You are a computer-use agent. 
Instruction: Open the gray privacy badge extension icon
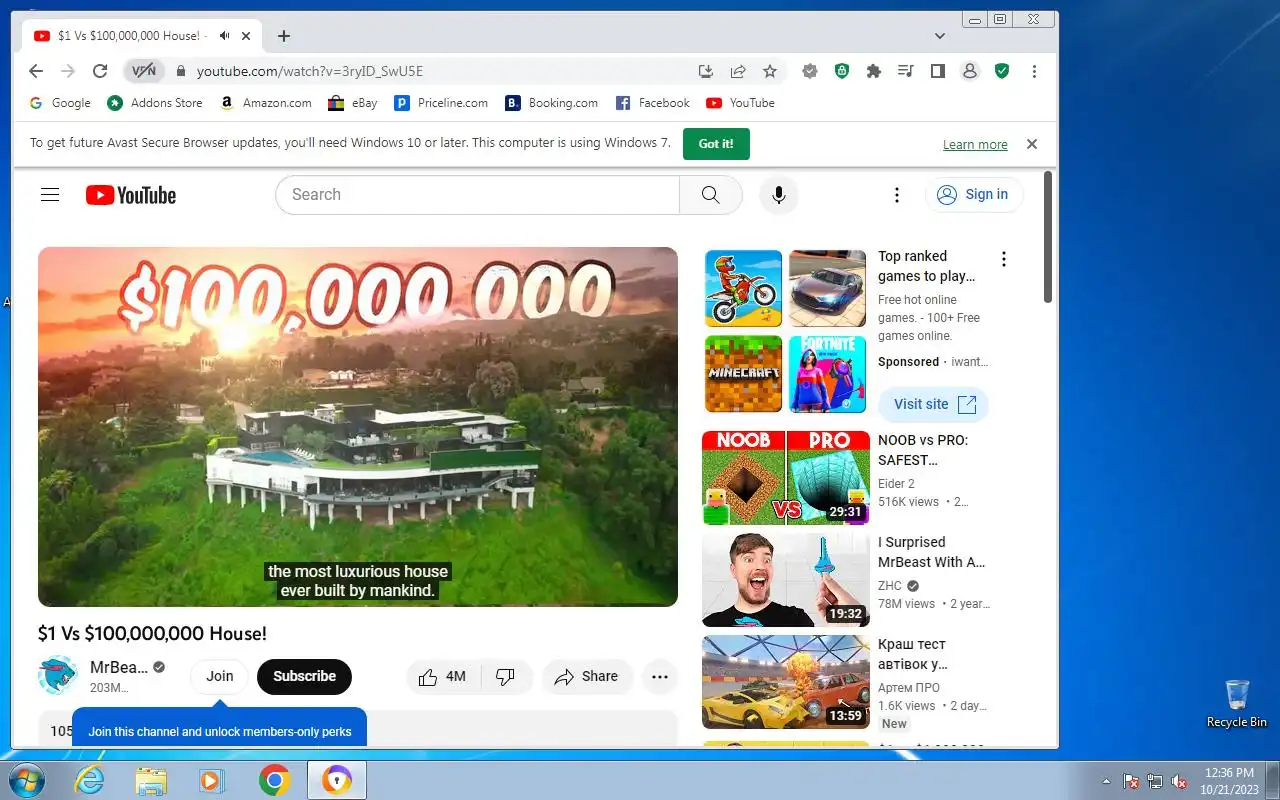click(x=810, y=71)
